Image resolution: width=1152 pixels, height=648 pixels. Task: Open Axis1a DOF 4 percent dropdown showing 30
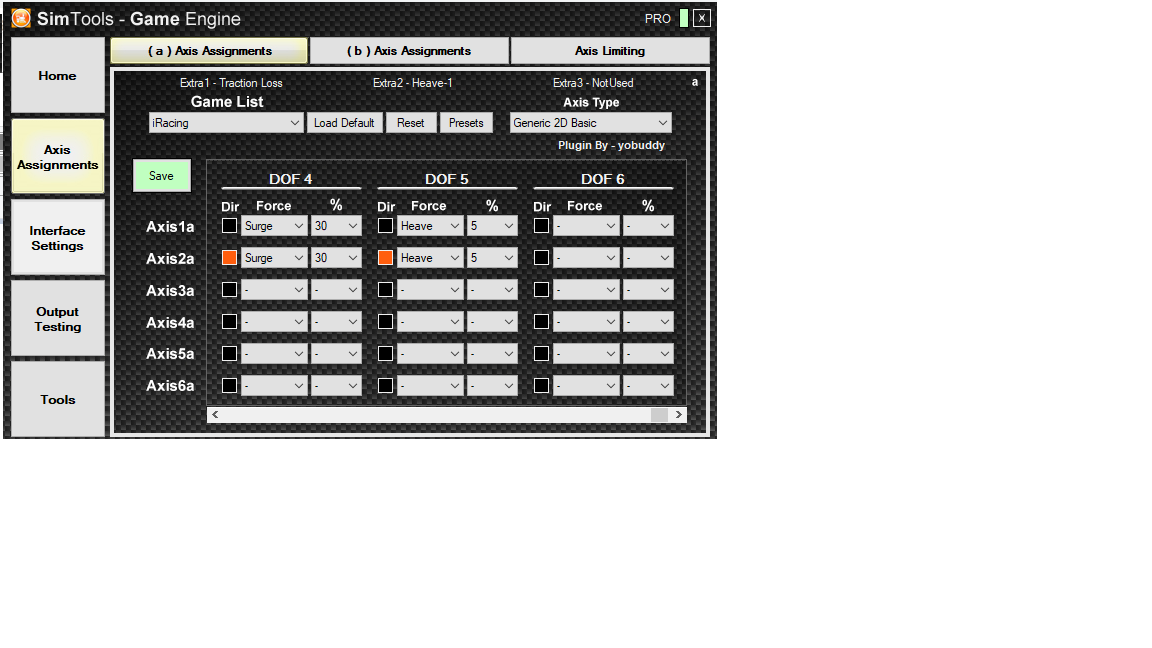[x=336, y=226]
